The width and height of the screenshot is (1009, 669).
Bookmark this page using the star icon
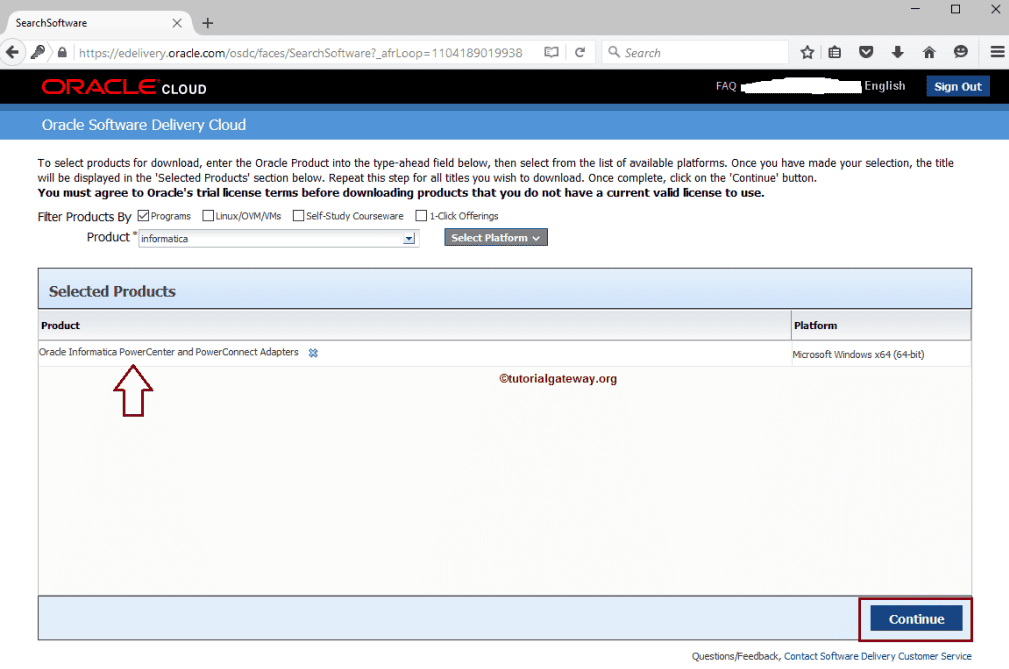click(x=807, y=51)
